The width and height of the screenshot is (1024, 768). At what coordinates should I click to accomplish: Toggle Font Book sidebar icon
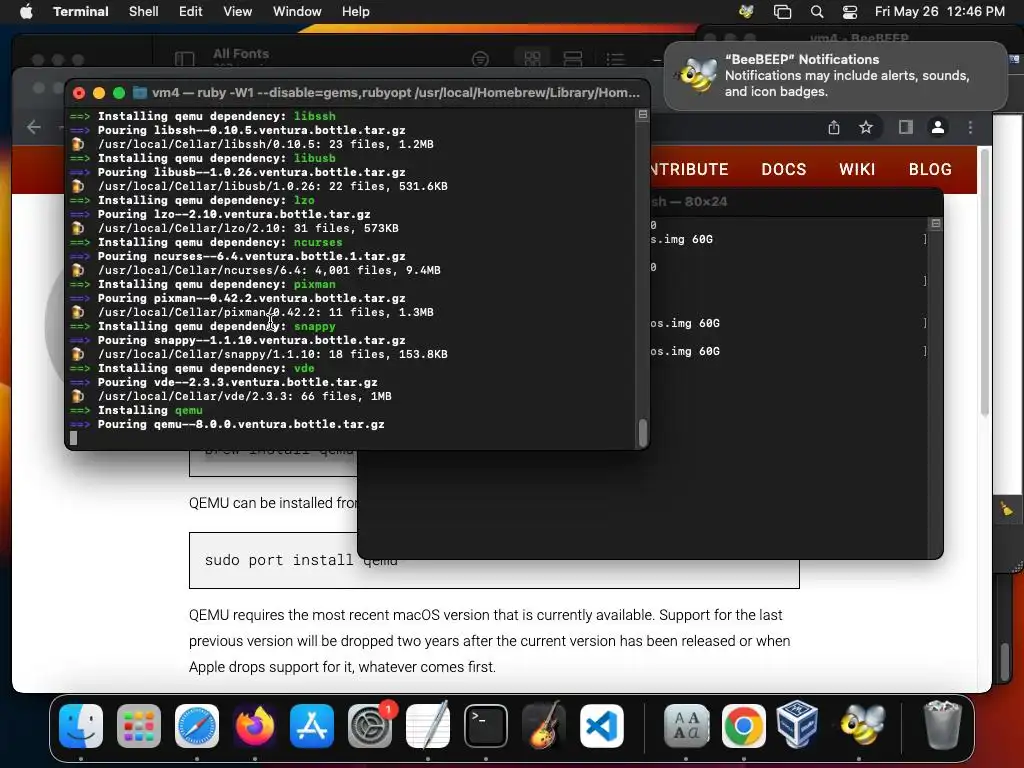(184, 59)
